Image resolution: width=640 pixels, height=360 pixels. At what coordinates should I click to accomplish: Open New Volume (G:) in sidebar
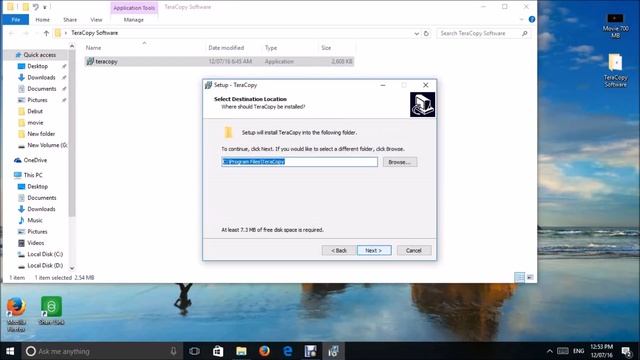47,145
